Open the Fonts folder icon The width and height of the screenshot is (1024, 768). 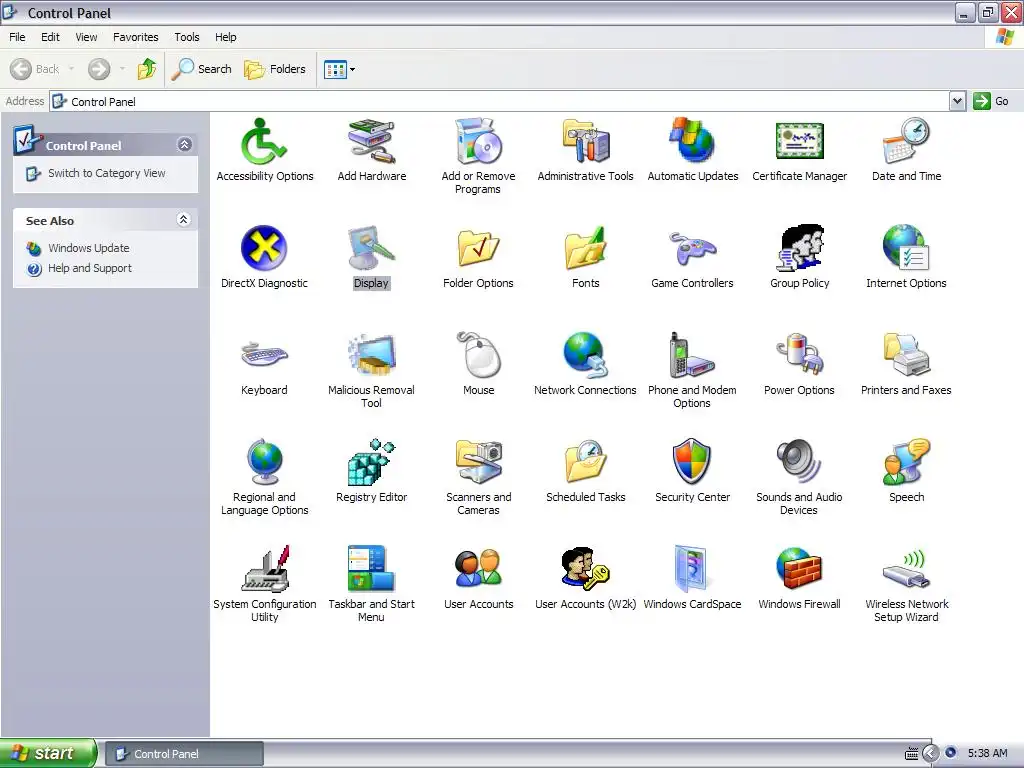point(585,248)
